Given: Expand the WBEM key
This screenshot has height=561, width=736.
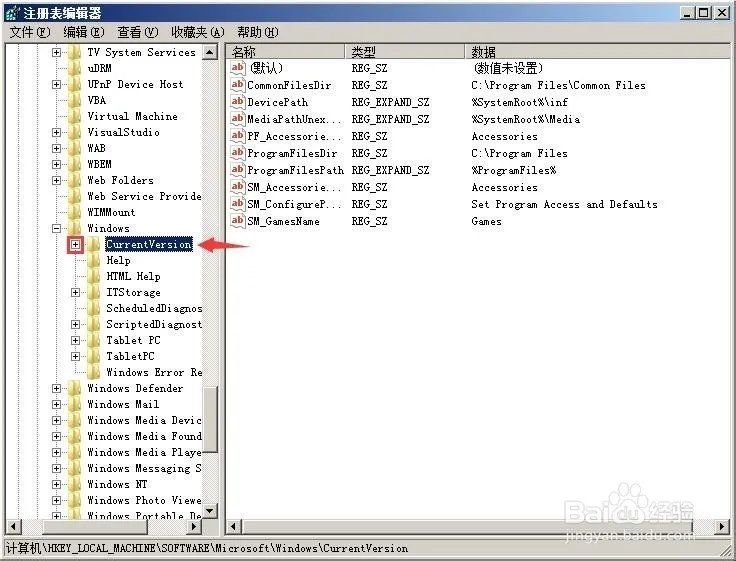Looking at the screenshot, I should coord(56,164).
